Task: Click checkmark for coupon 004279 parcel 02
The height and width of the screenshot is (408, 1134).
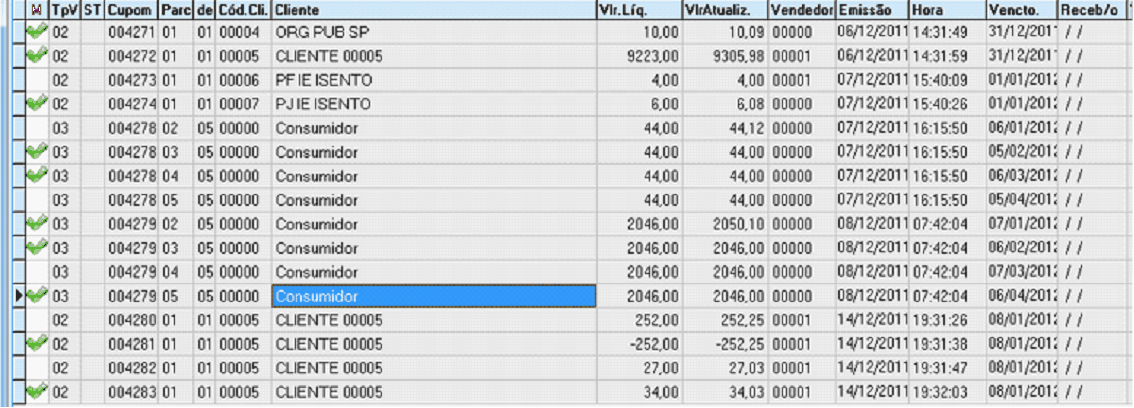Action: [x=35, y=224]
